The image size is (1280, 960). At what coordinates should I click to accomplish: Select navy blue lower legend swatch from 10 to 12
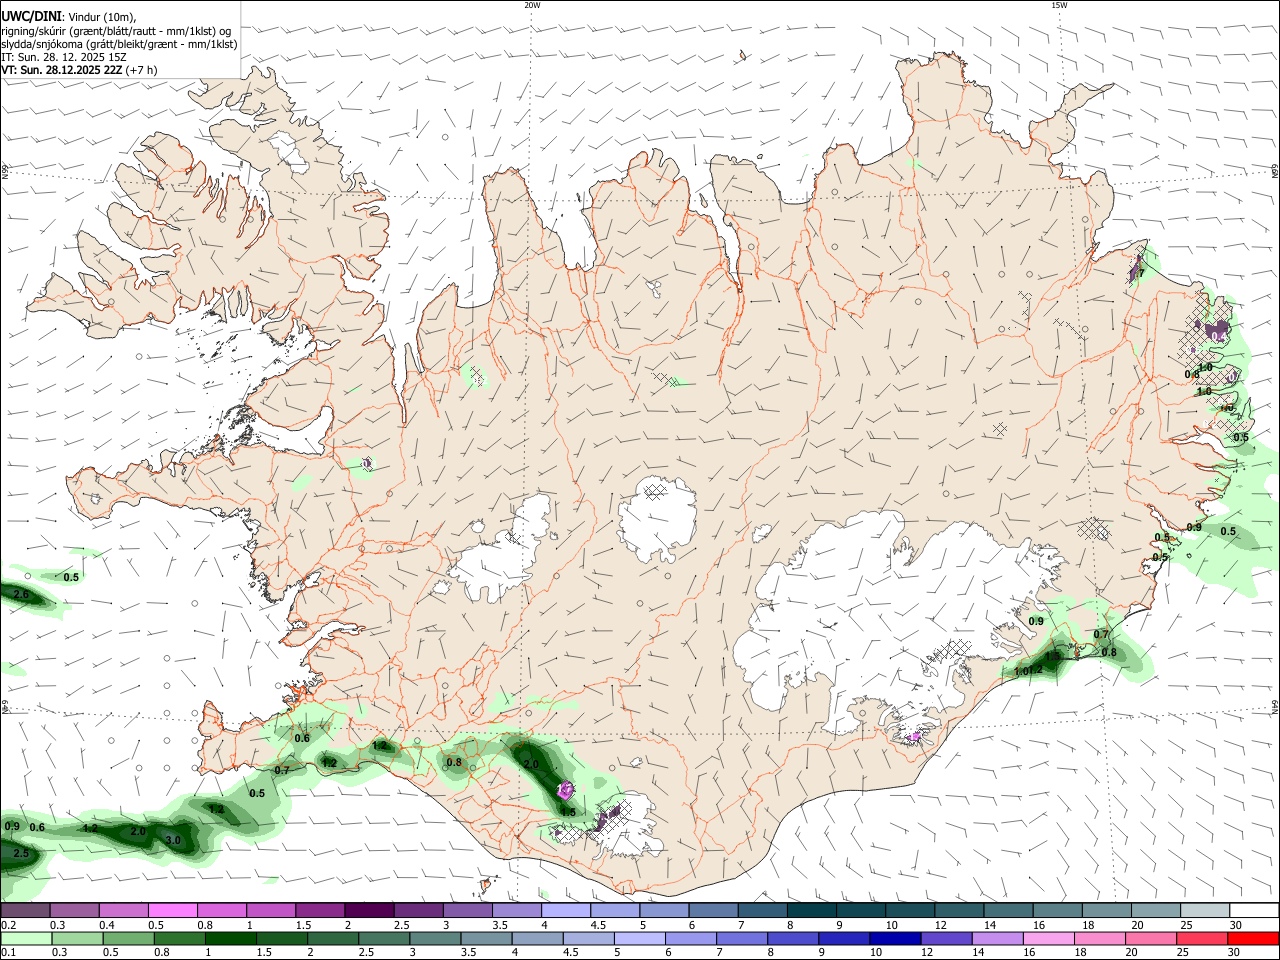pos(896,938)
